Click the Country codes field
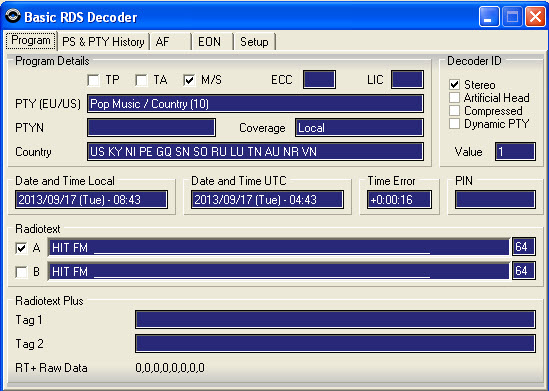Screen dimensions: 549x391 pos(255,152)
